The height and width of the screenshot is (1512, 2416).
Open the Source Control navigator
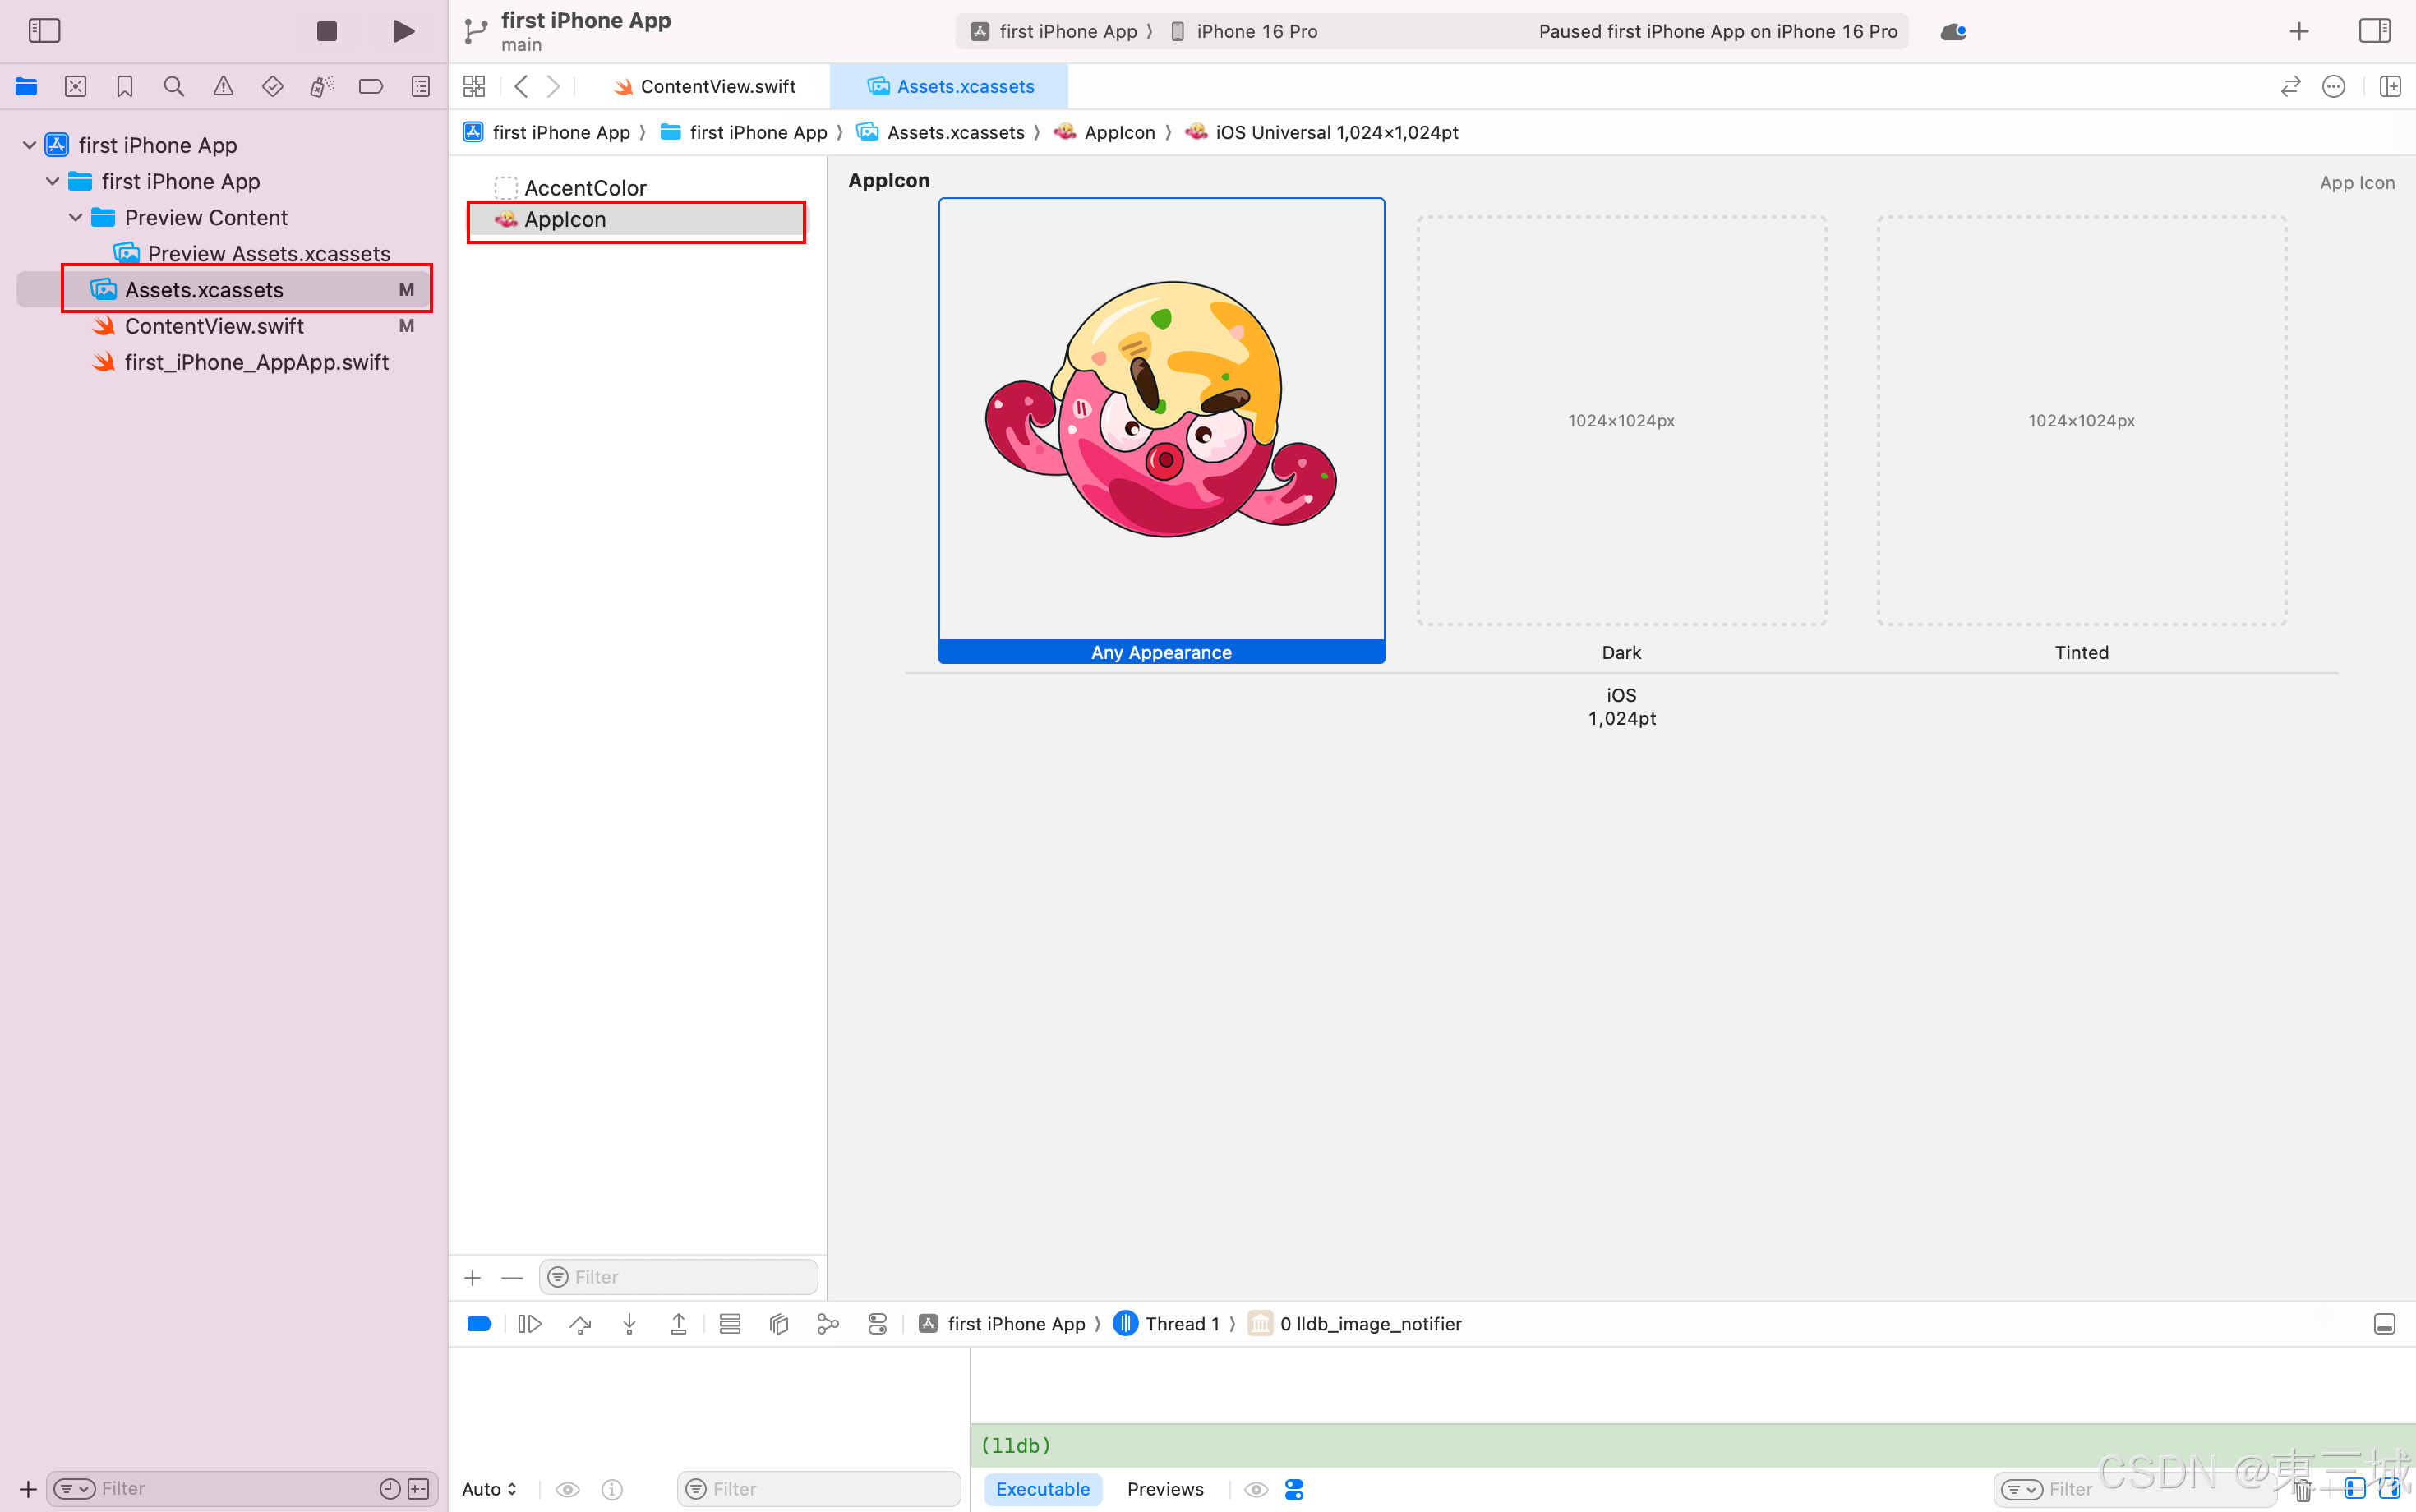coord(75,87)
